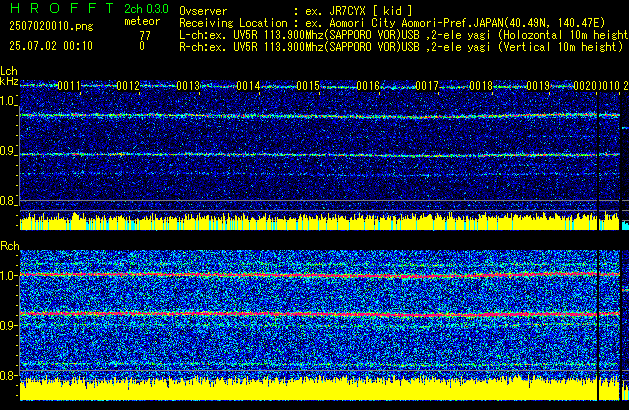The width and height of the screenshot is (629, 410).
Task: Click the 1.0 frequency label in Lch
Action: (x=8, y=101)
